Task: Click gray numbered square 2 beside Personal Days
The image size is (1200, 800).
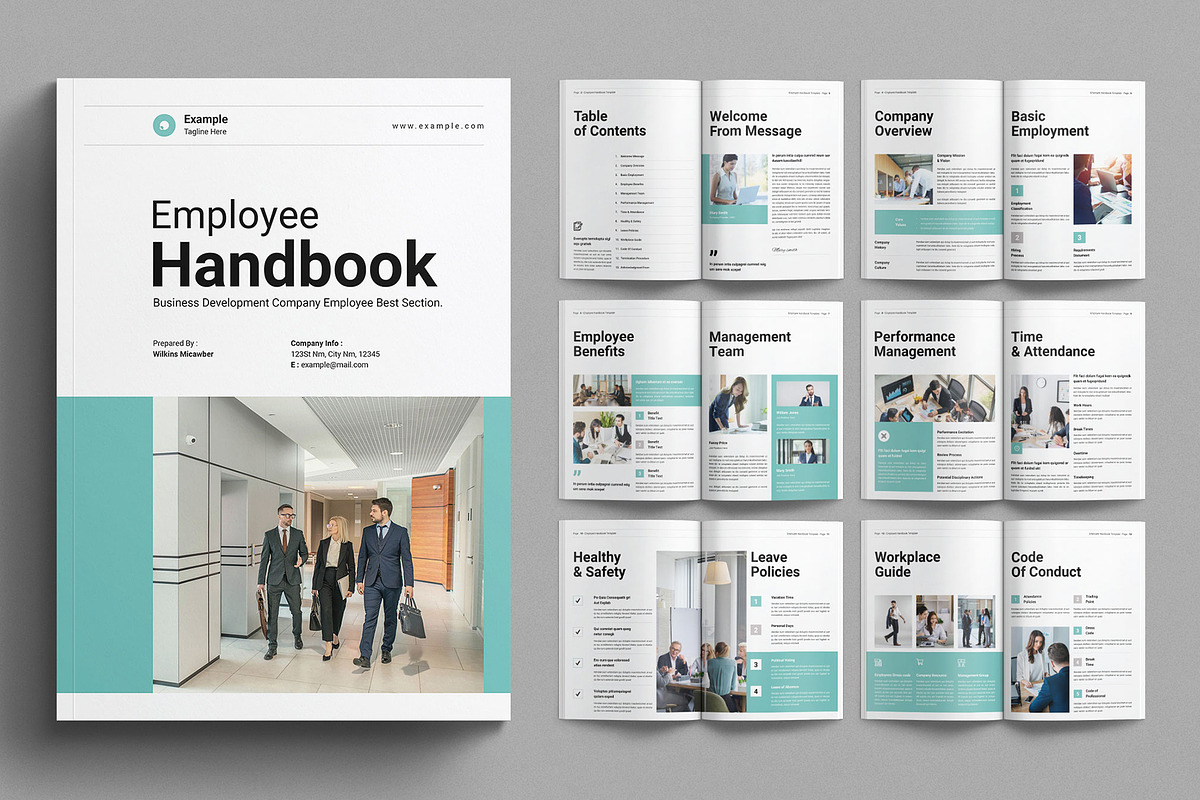Action: pos(756,630)
